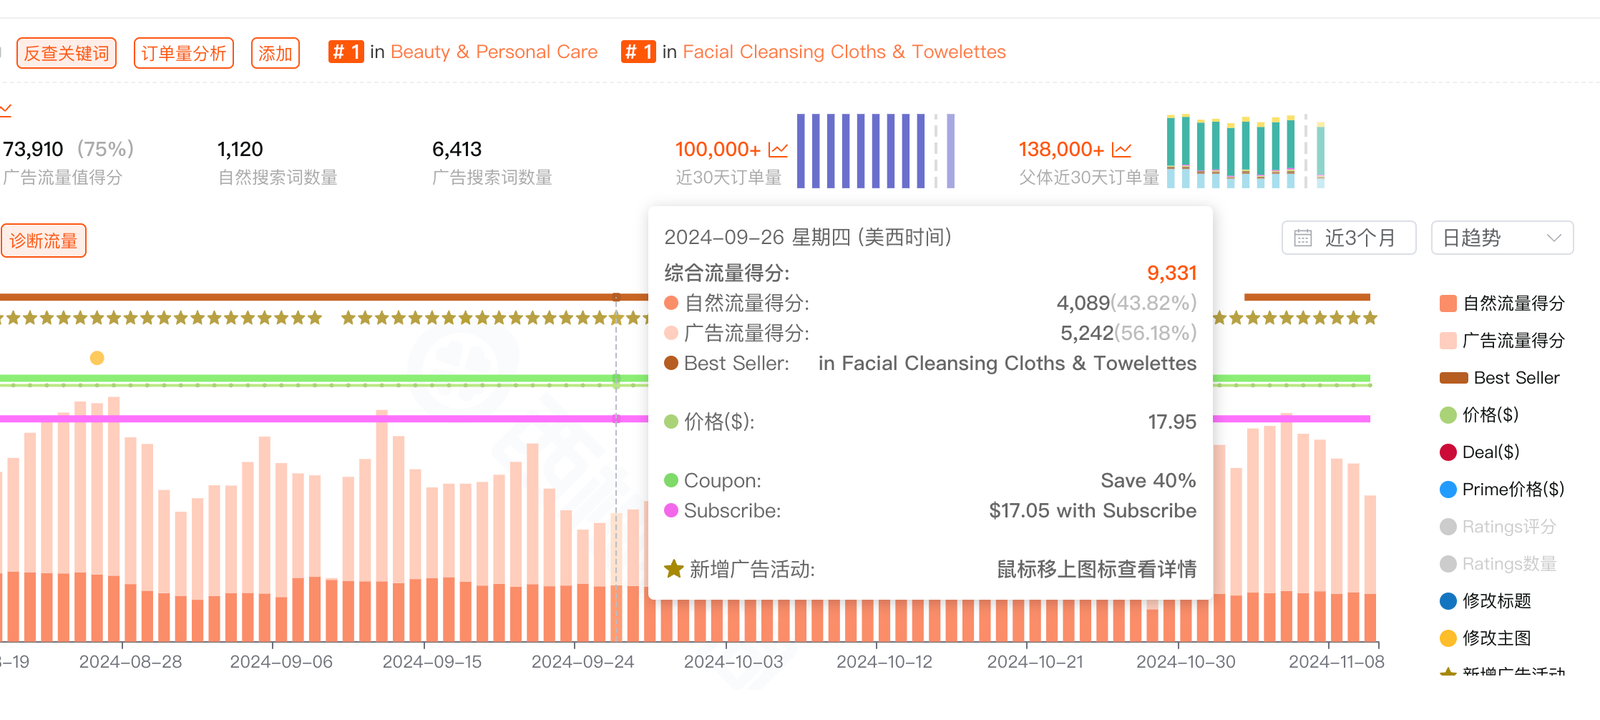The image size is (1600, 720).
Task: Toggle Best Seller legend series
Action: point(1499,378)
